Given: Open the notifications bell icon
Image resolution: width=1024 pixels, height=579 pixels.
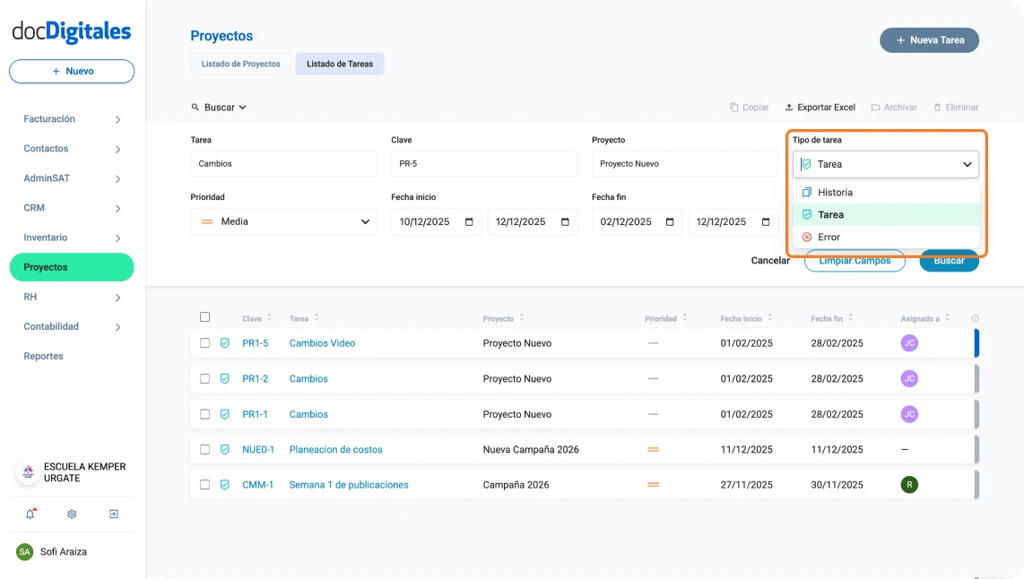Looking at the screenshot, I should pyautogui.click(x=30, y=514).
